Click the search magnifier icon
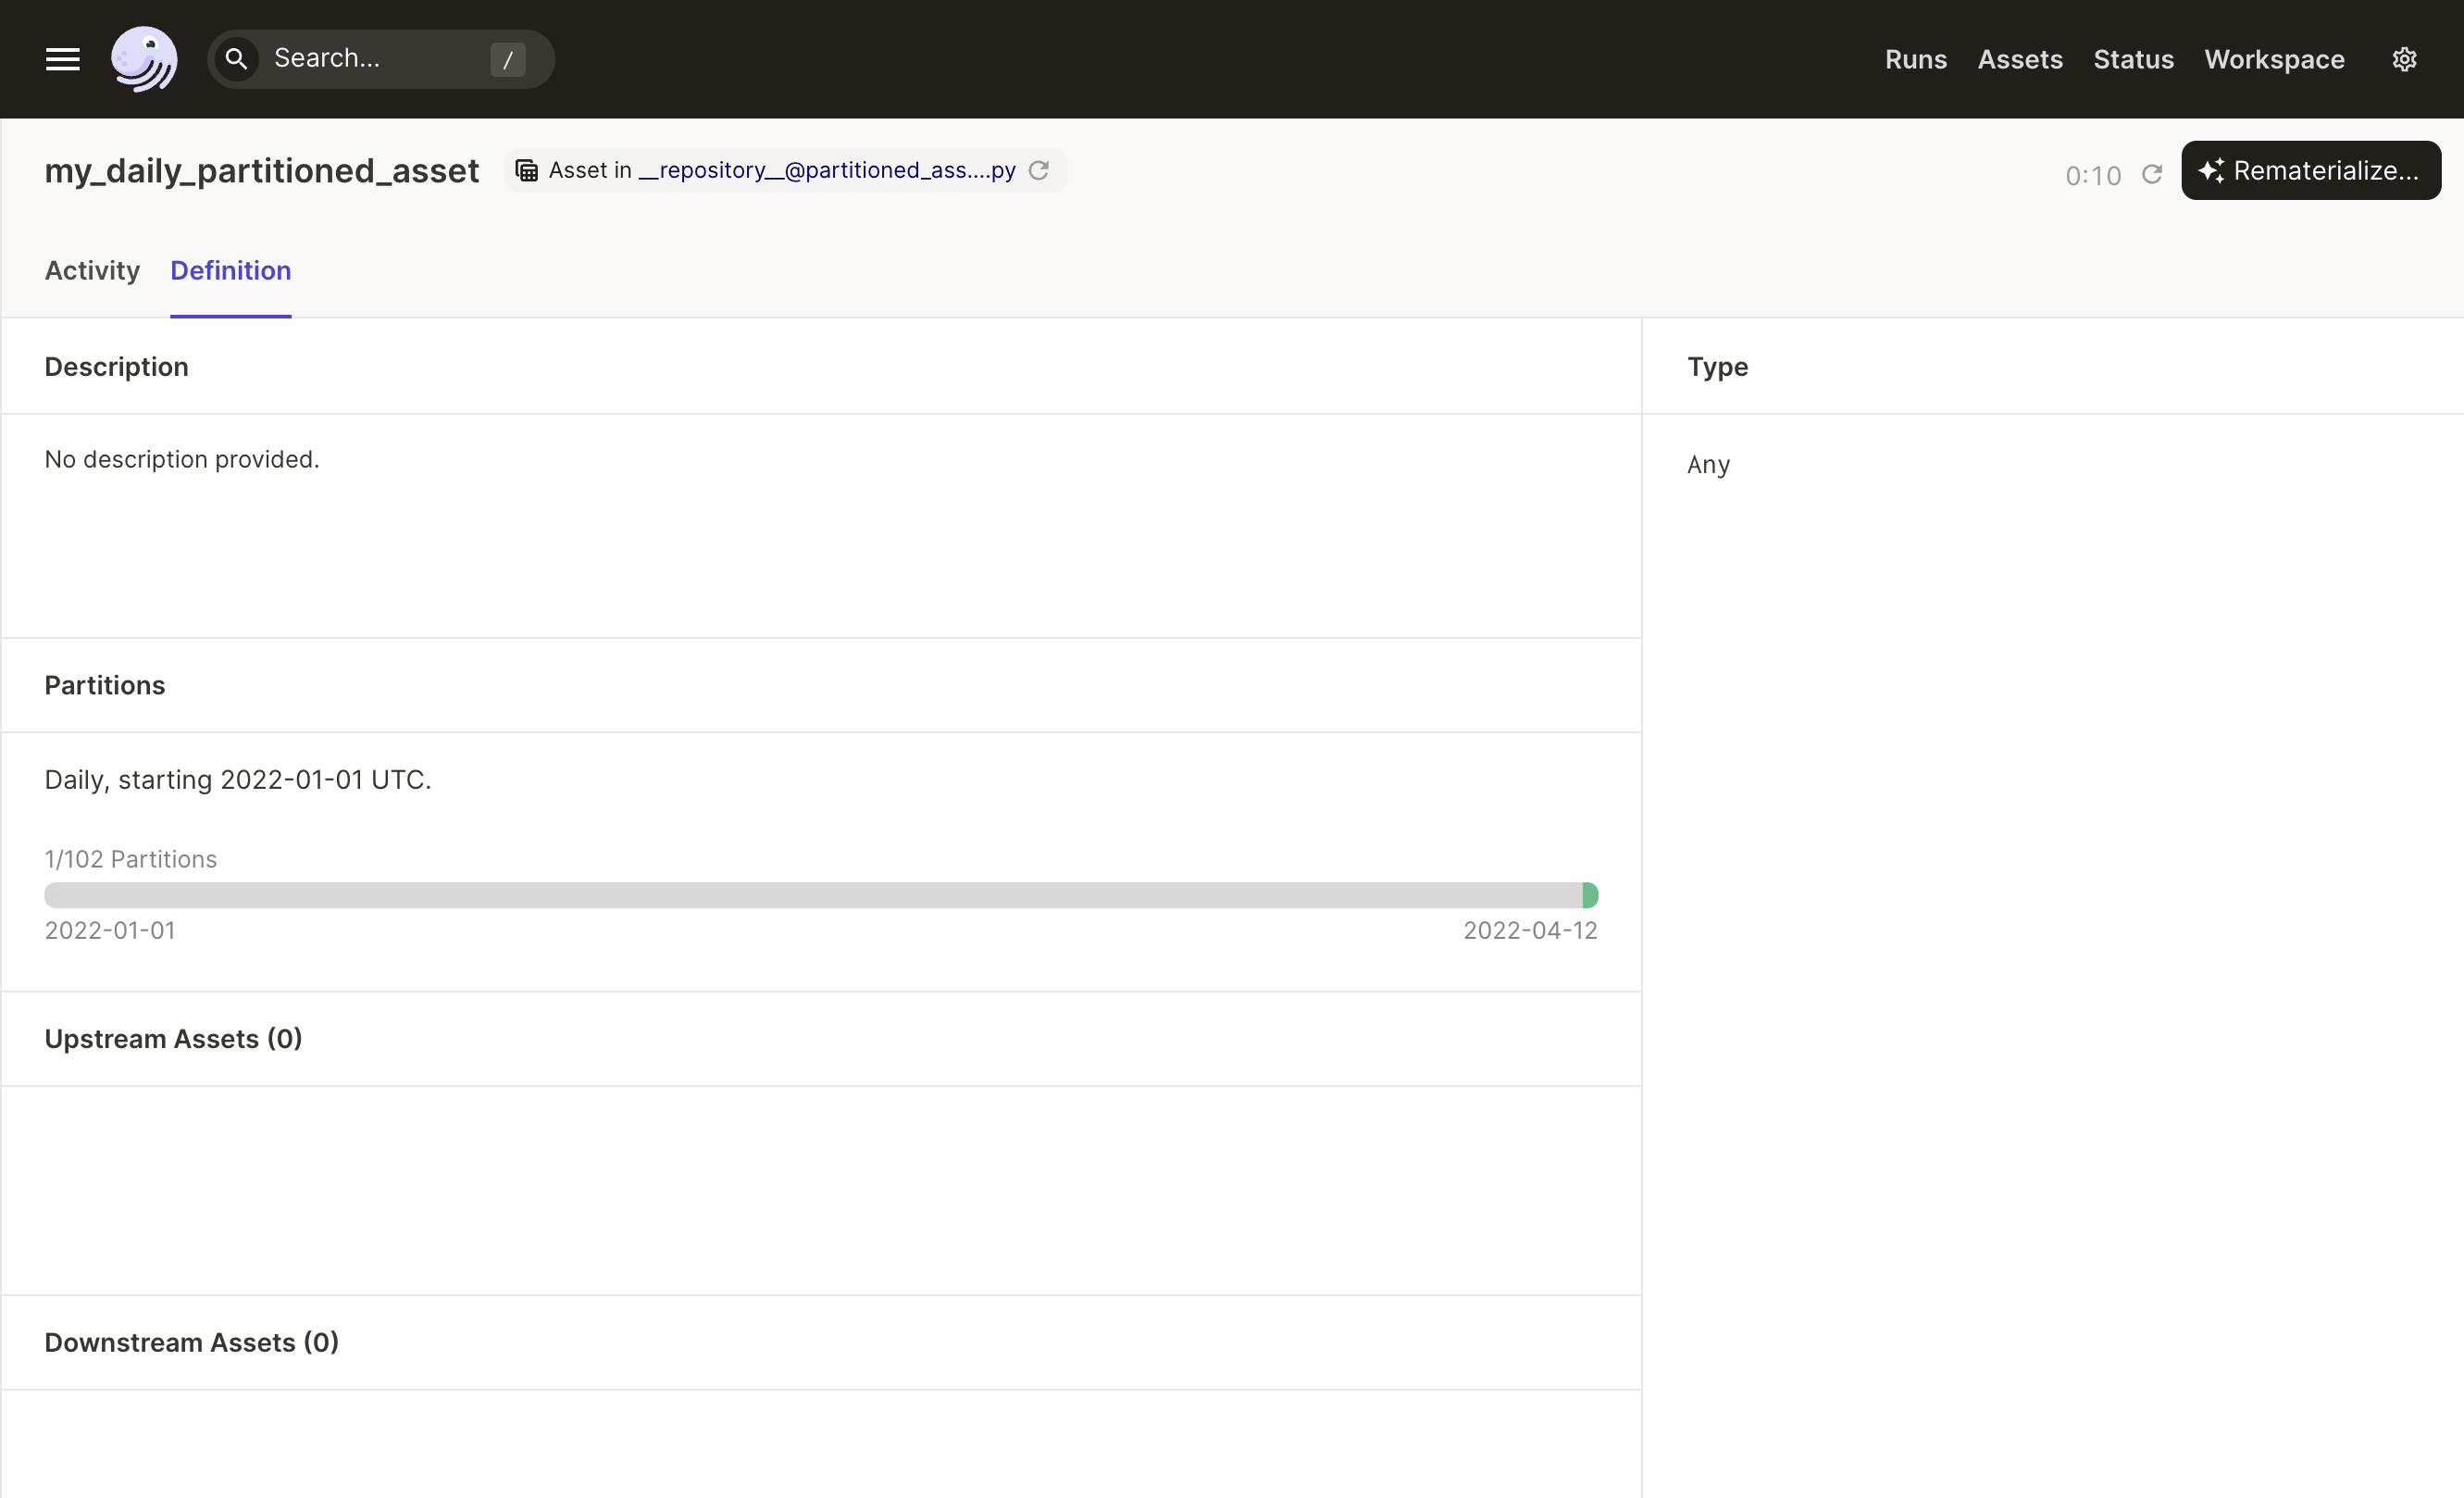Image resolution: width=2464 pixels, height=1498 pixels. (238, 58)
